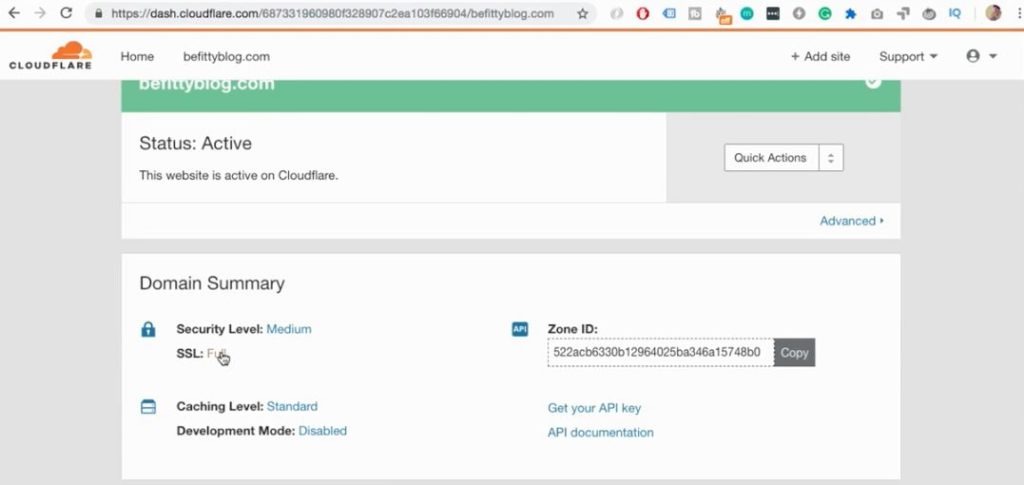Open the IQ extension icon
This screenshot has width=1024, height=485.
click(955, 13)
